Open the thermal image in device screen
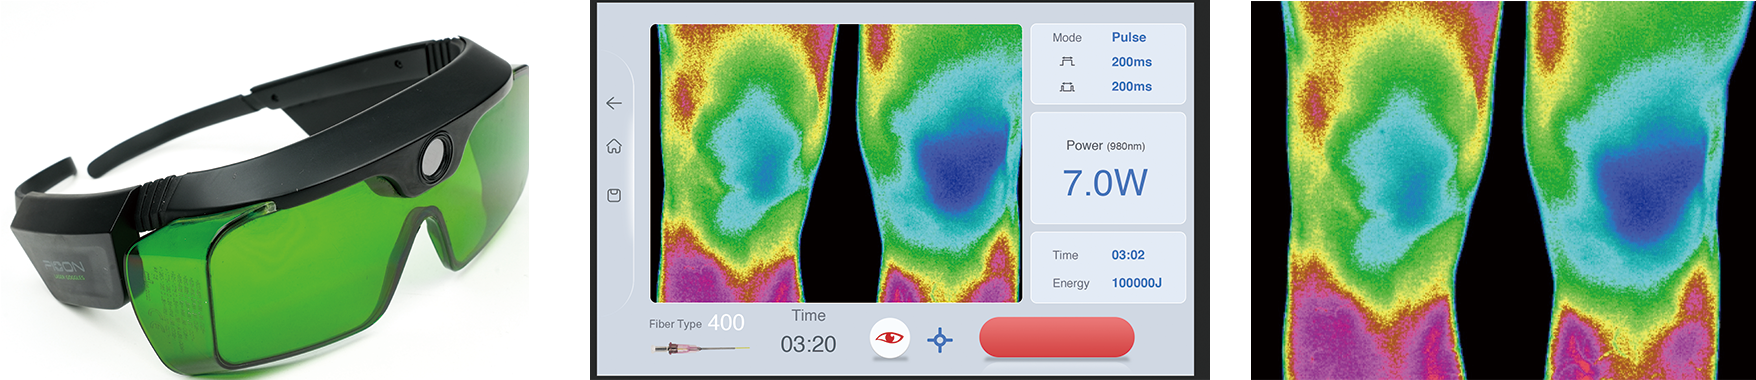The height and width of the screenshot is (380, 1756). coord(836,163)
